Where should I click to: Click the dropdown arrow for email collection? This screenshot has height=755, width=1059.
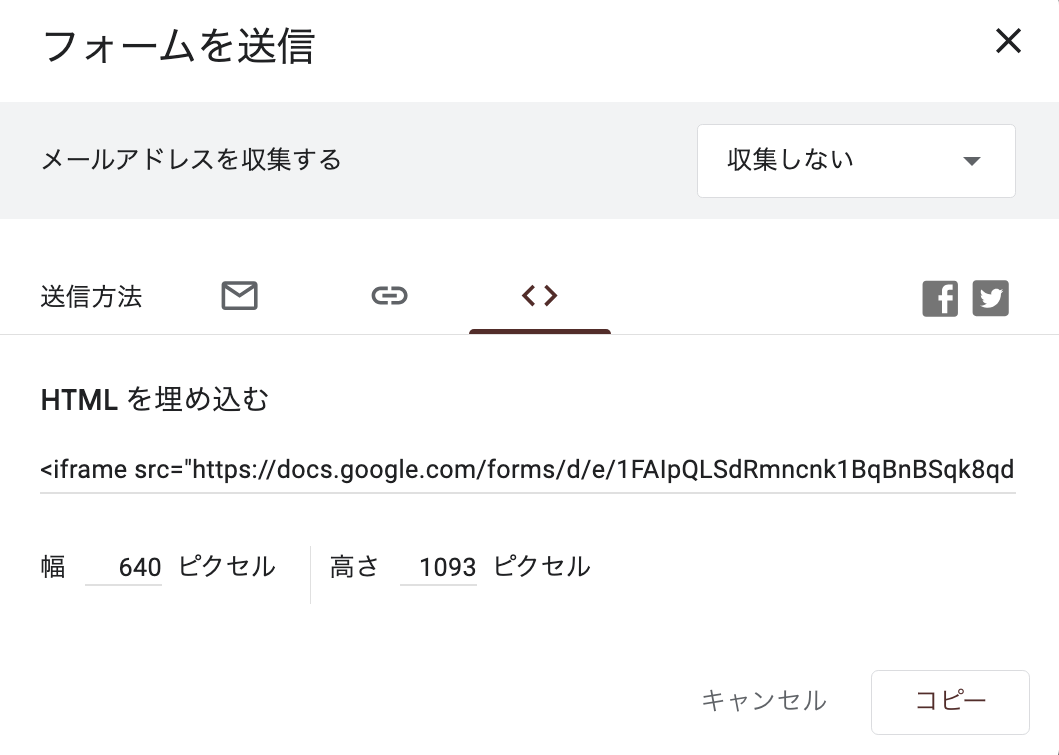tap(971, 161)
